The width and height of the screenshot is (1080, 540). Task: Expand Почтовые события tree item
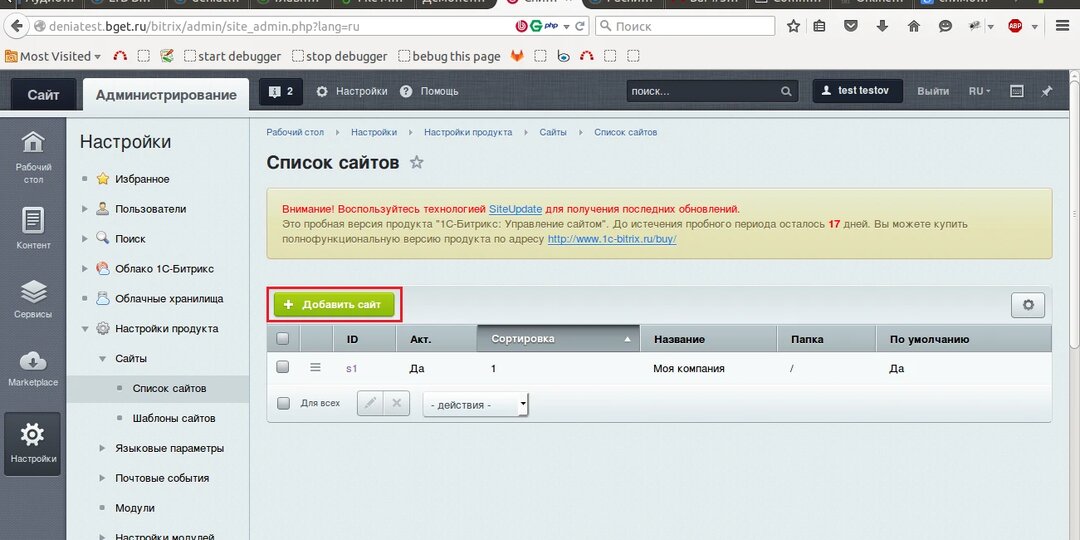click(102, 478)
